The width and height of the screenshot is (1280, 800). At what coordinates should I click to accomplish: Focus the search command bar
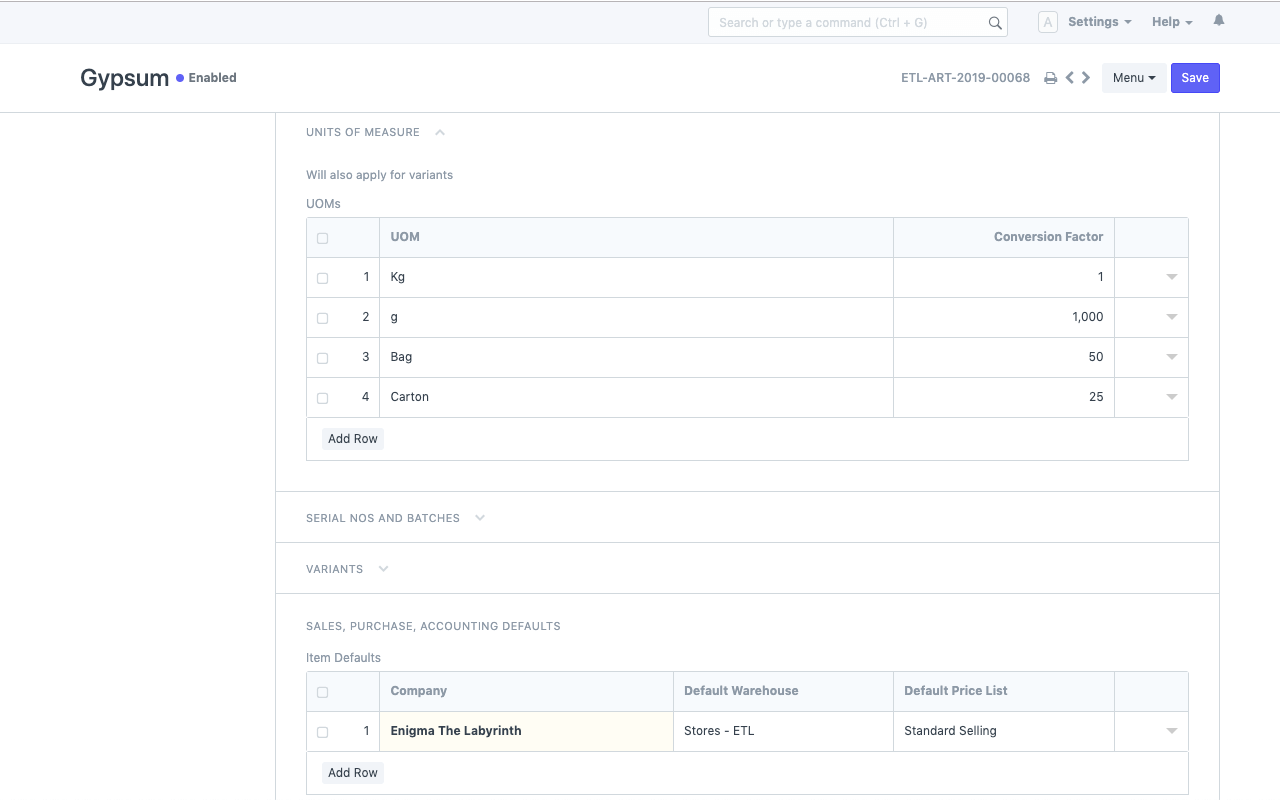[848, 22]
